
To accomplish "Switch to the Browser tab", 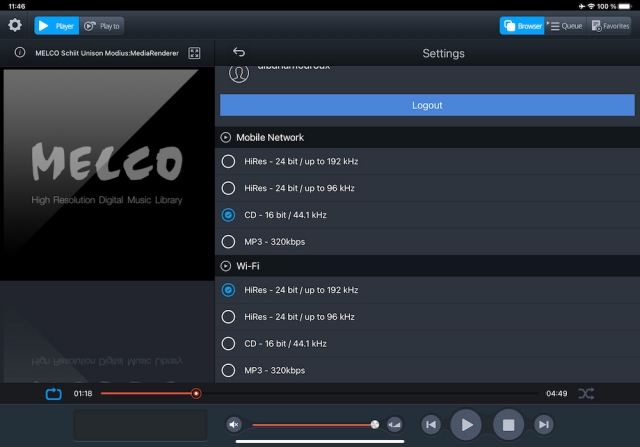I will point(522,26).
